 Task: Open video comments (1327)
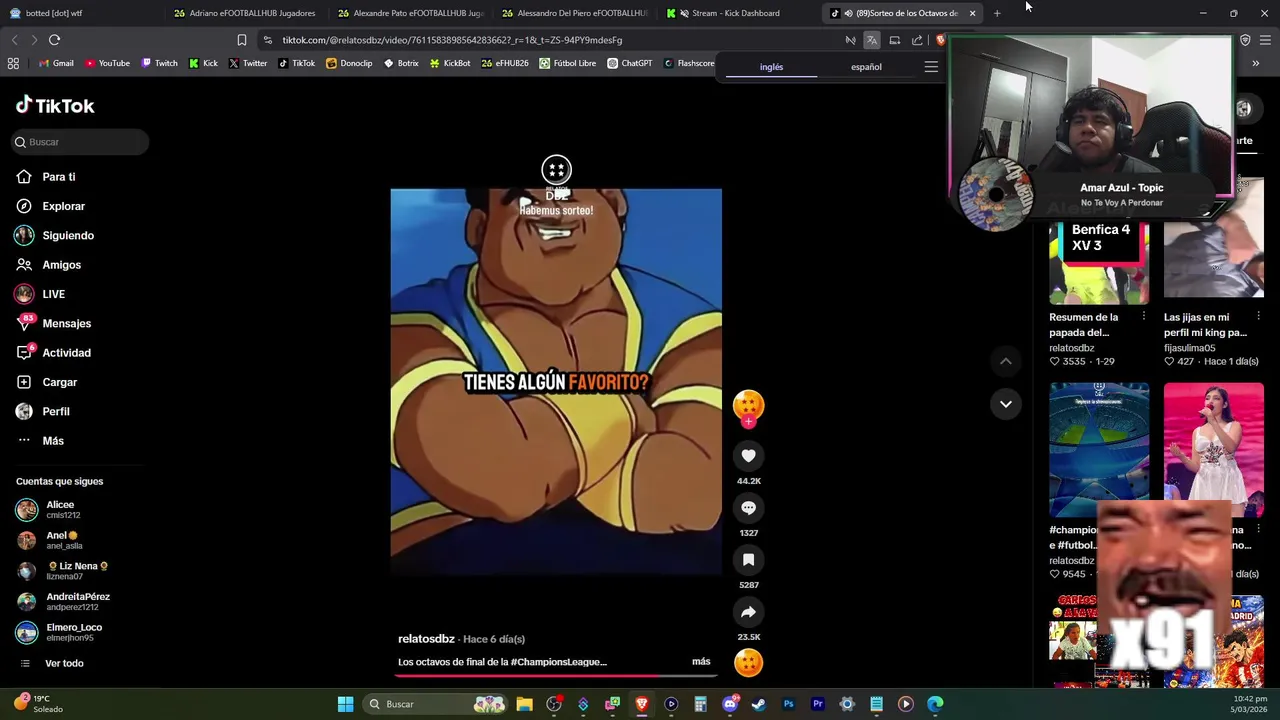tap(748, 508)
